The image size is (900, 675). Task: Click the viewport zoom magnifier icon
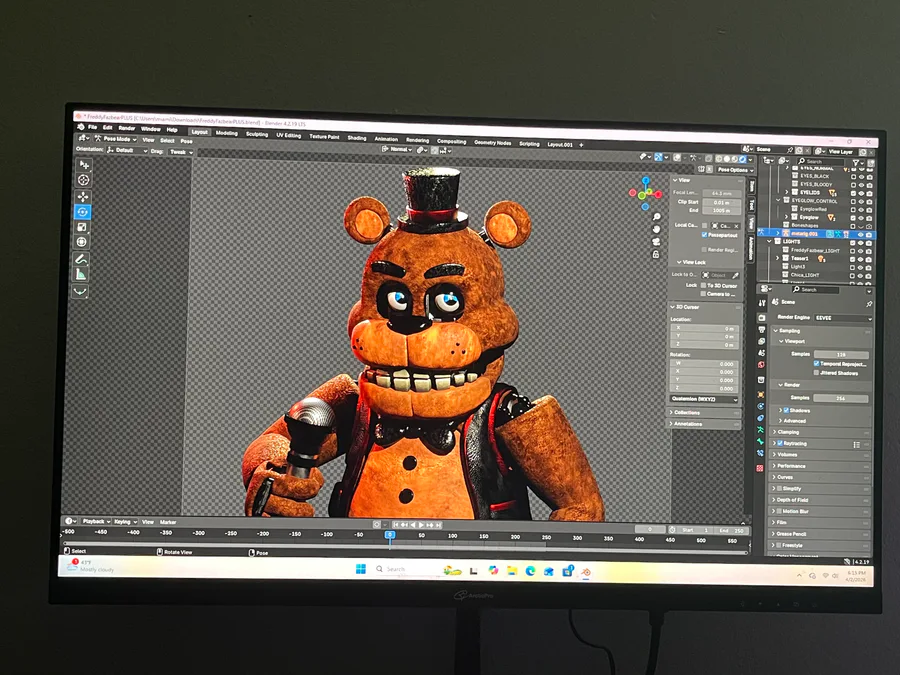tap(657, 217)
